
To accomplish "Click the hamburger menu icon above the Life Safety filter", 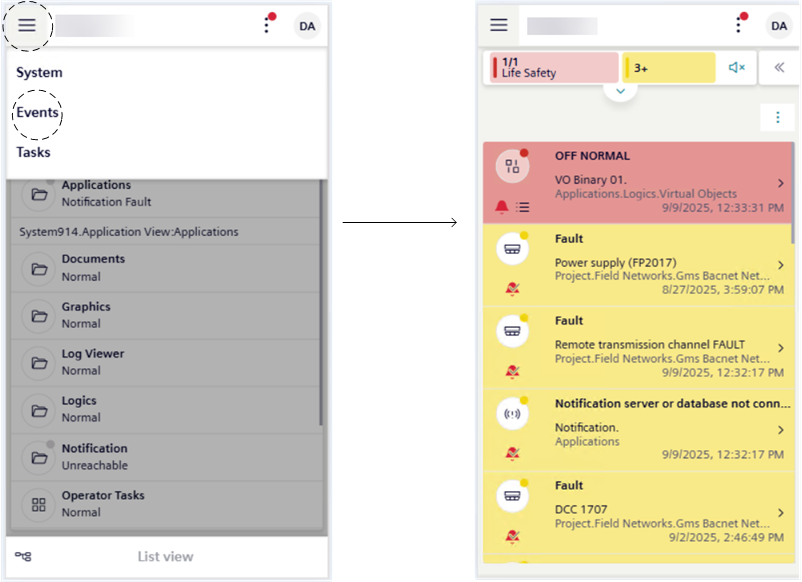I will [498, 25].
